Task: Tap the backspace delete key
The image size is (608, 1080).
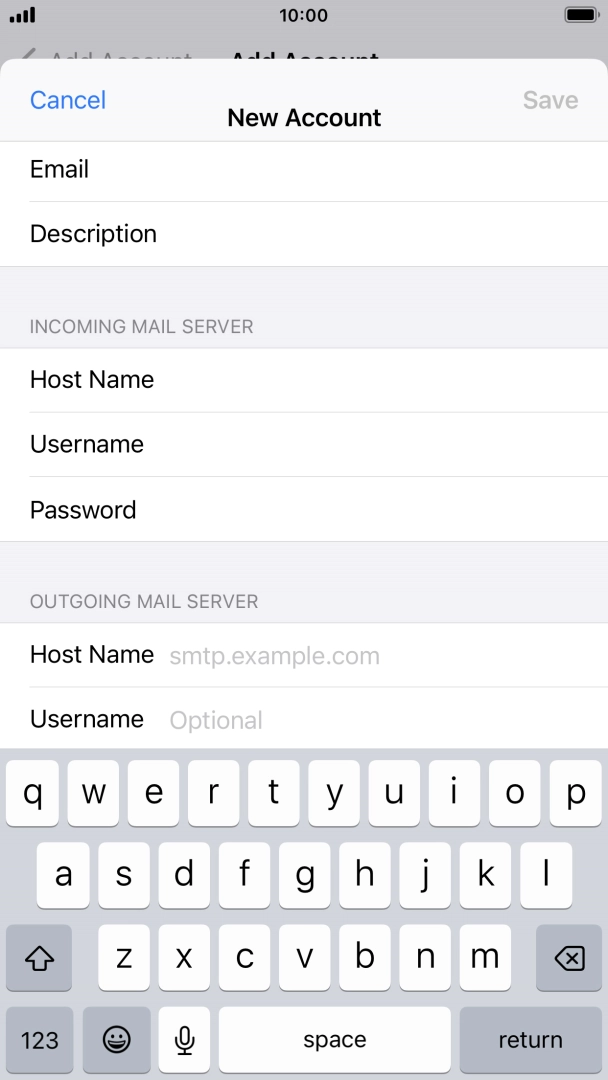Action: coord(569,957)
